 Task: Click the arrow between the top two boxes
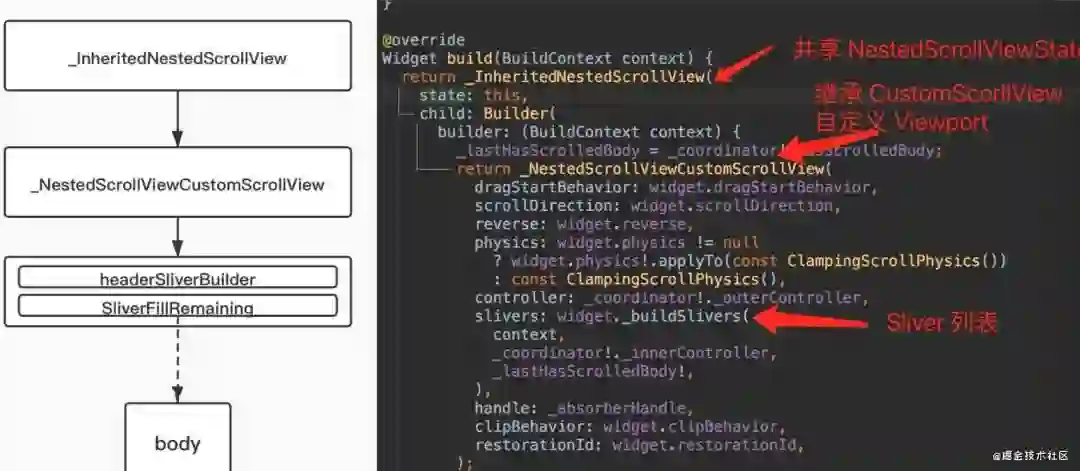tap(178, 118)
